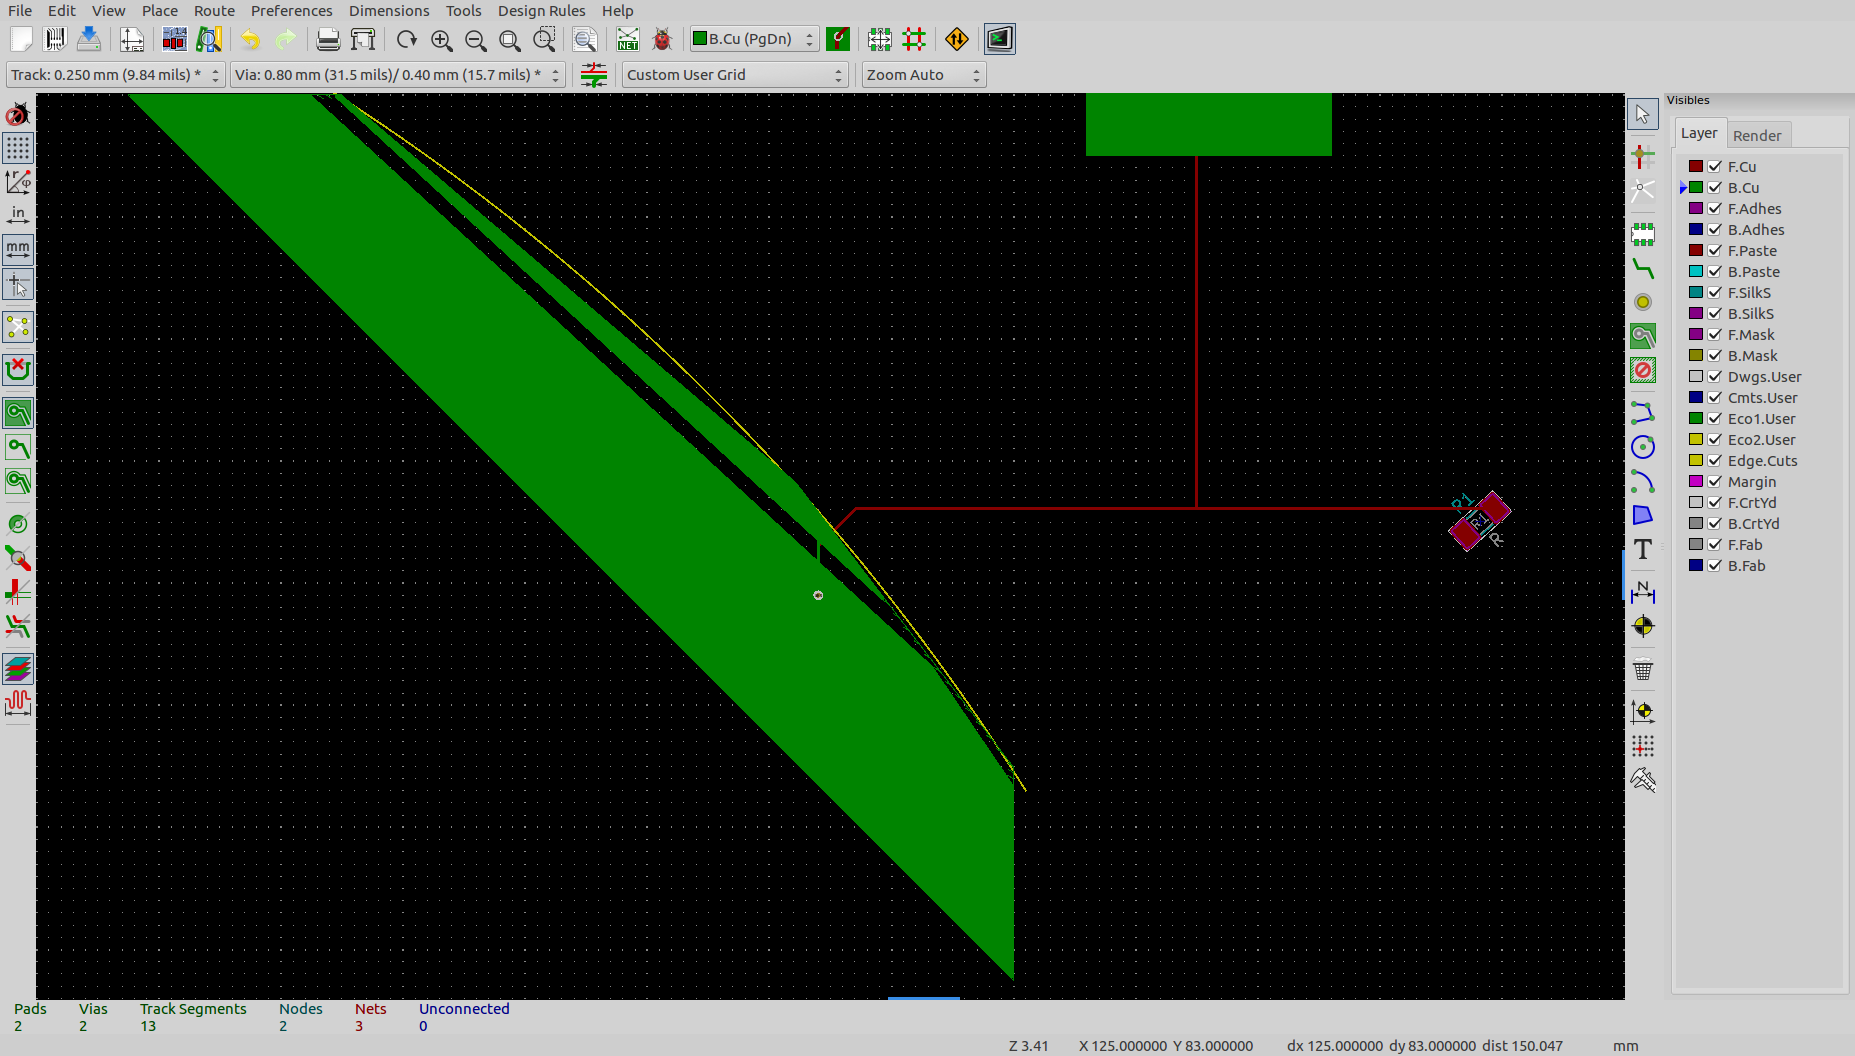This screenshot has width=1855, height=1056.
Task: Select the Margin layer name
Action: point(1751,482)
